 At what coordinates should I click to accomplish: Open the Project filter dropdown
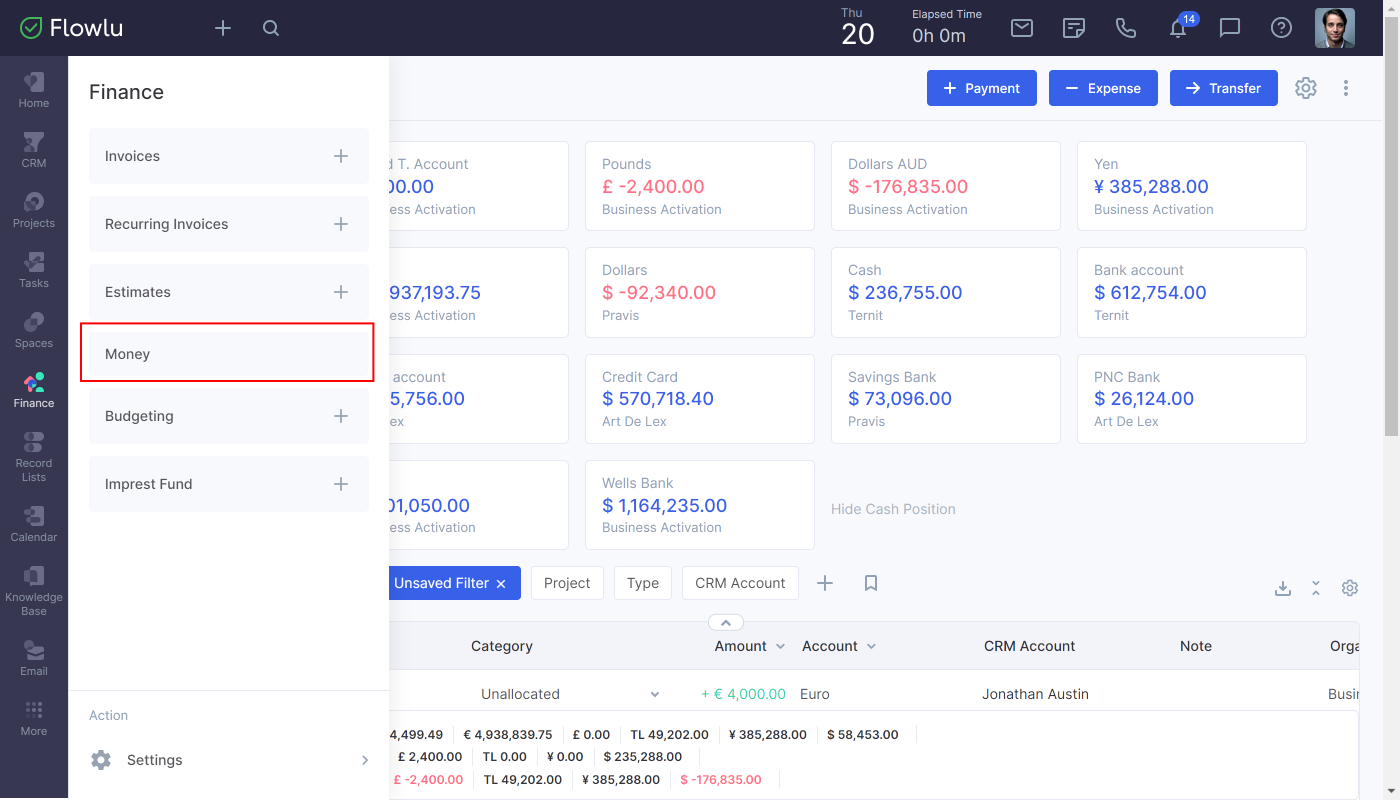[567, 583]
